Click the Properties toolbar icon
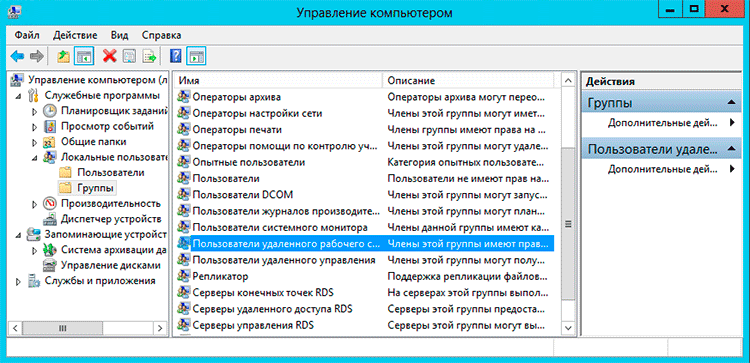The width and height of the screenshot is (750, 363). (x=129, y=56)
